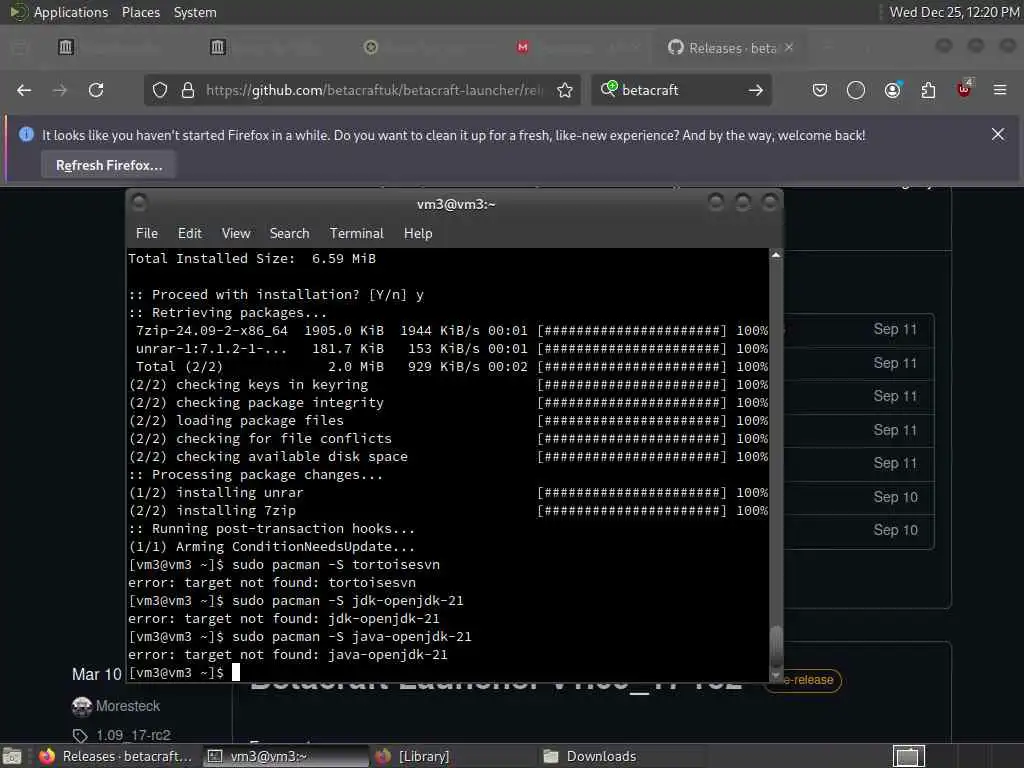
Task: Open the terminal Help menu
Action: pos(418,233)
